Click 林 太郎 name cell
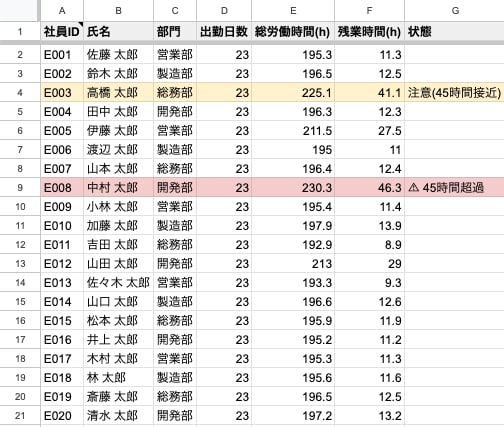 118,377
